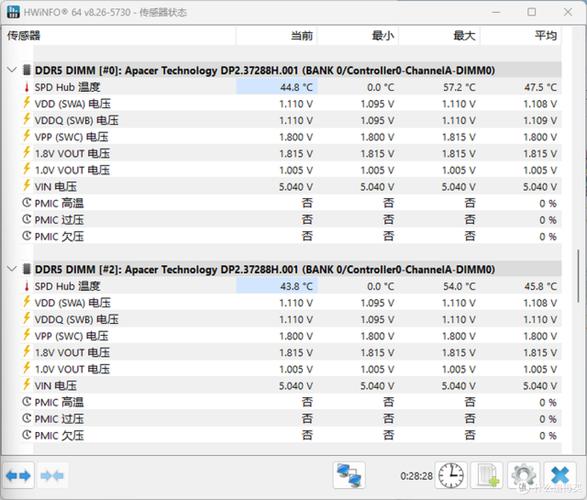Collapse the DDR5 DIMM [#0] sensor group
Image resolution: width=587 pixels, height=500 pixels.
click(x=12, y=70)
